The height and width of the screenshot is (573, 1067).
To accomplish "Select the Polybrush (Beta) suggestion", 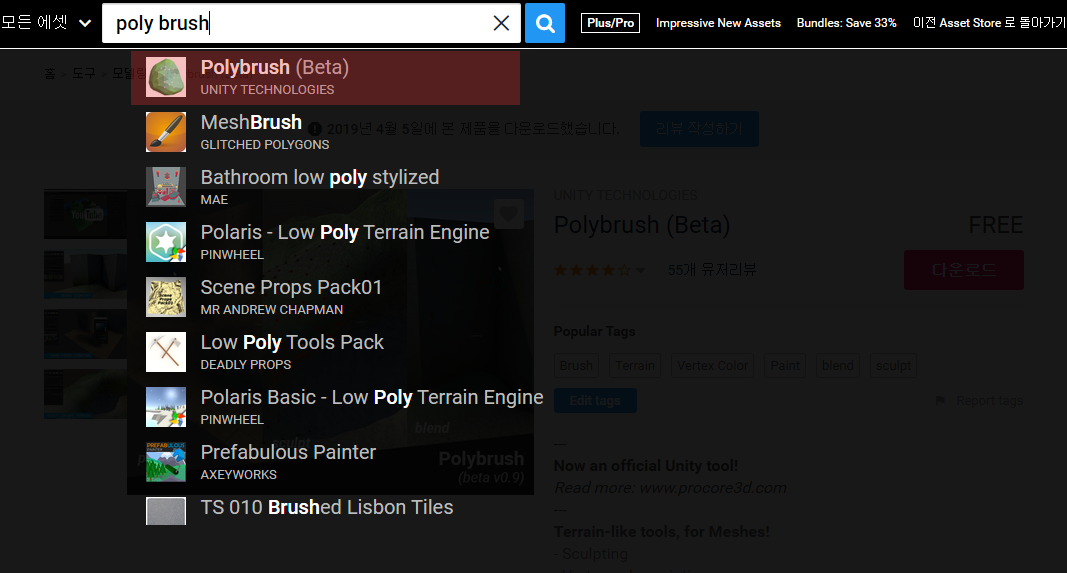I will tap(325, 78).
